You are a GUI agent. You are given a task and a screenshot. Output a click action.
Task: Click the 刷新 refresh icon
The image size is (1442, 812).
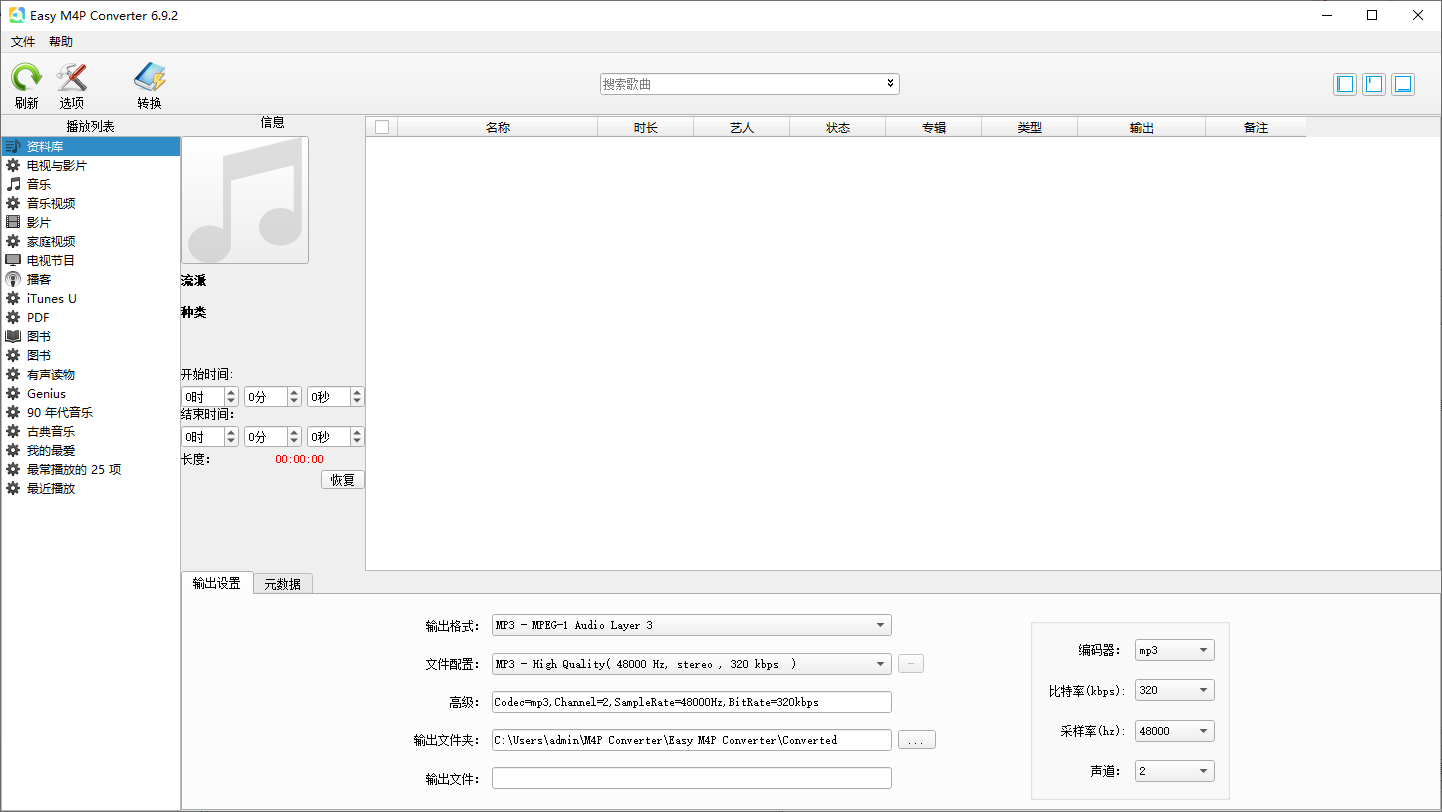point(27,78)
